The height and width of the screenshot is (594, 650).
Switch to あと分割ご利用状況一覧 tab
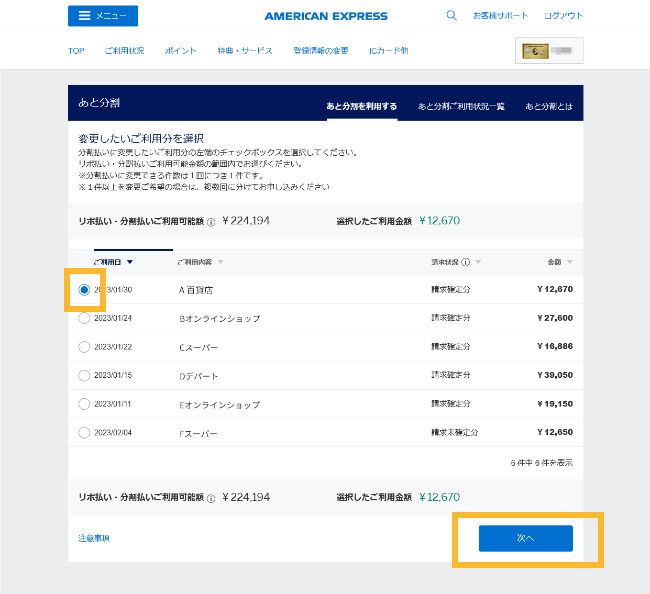pos(461,106)
